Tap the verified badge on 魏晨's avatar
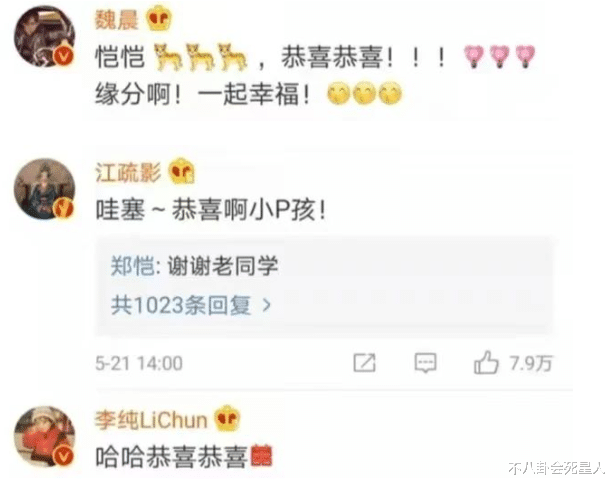This screenshot has height=484, width=613. point(64,56)
